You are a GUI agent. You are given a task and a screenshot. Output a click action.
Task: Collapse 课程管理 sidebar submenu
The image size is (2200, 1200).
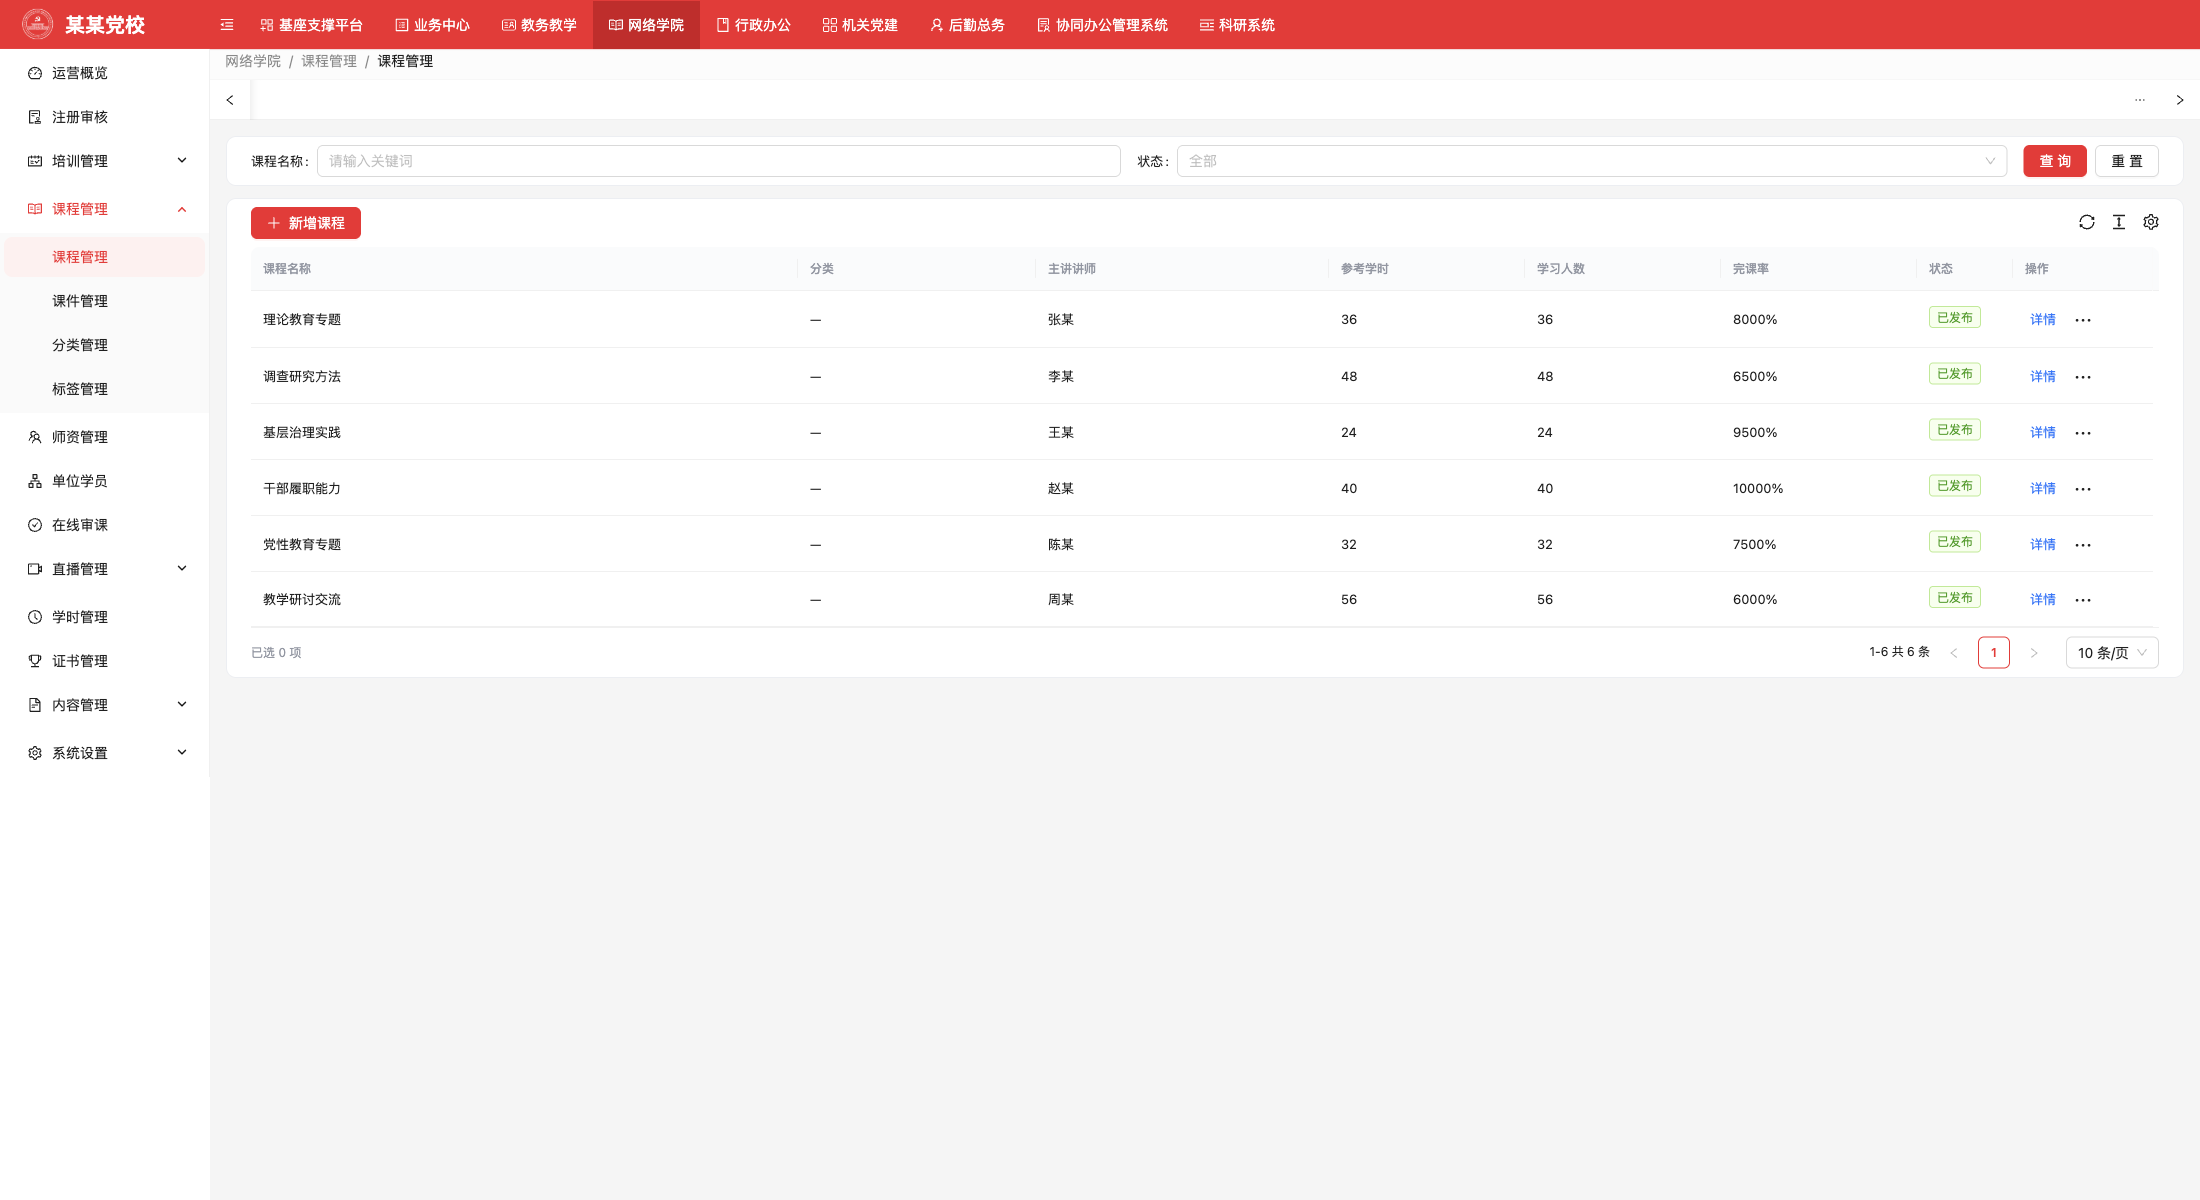coord(182,209)
